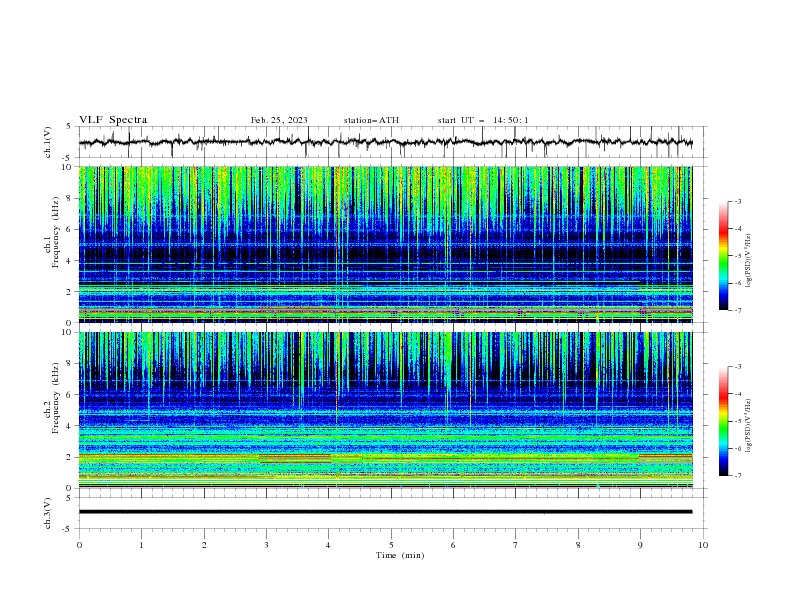The image size is (792, 612).
Task: Click the "10" label on the time axis
Action: [x=703, y=545]
